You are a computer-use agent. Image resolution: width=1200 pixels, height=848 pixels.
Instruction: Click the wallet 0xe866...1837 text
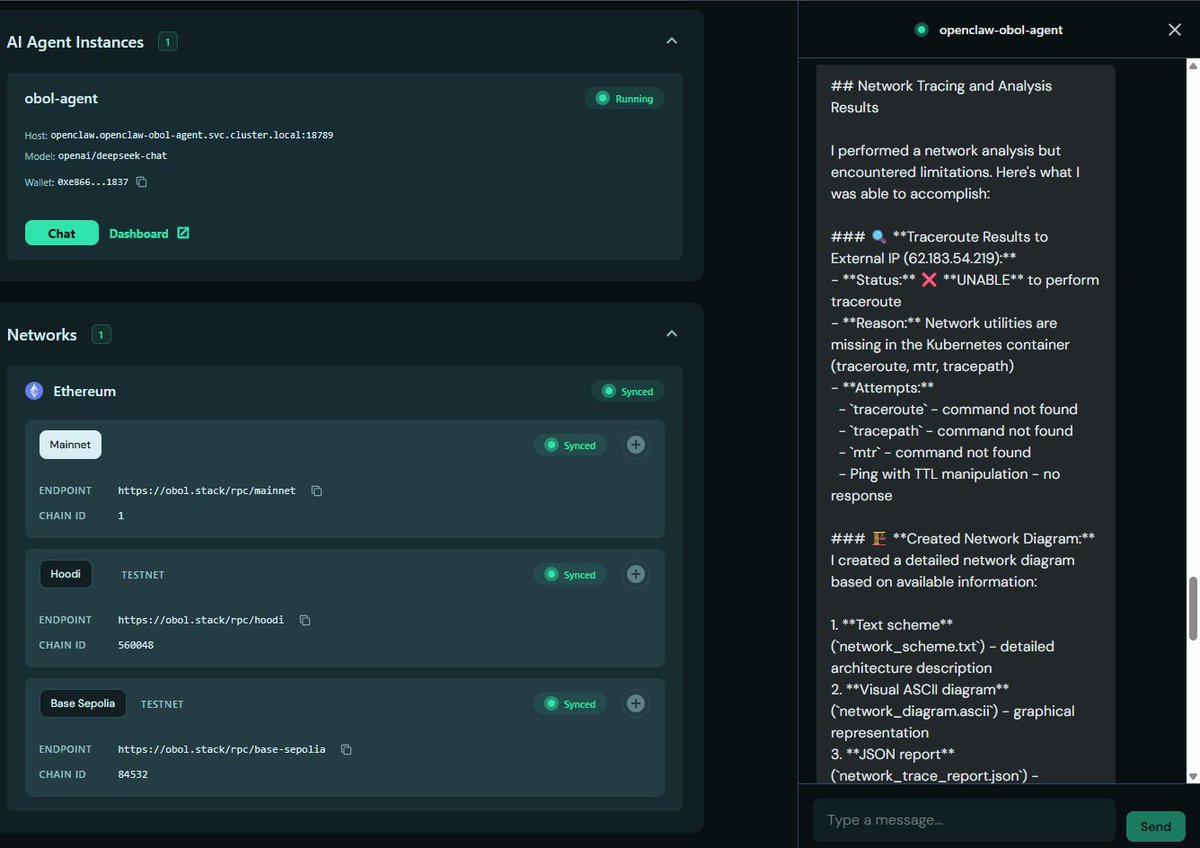pyautogui.click(x=93, y=182)
